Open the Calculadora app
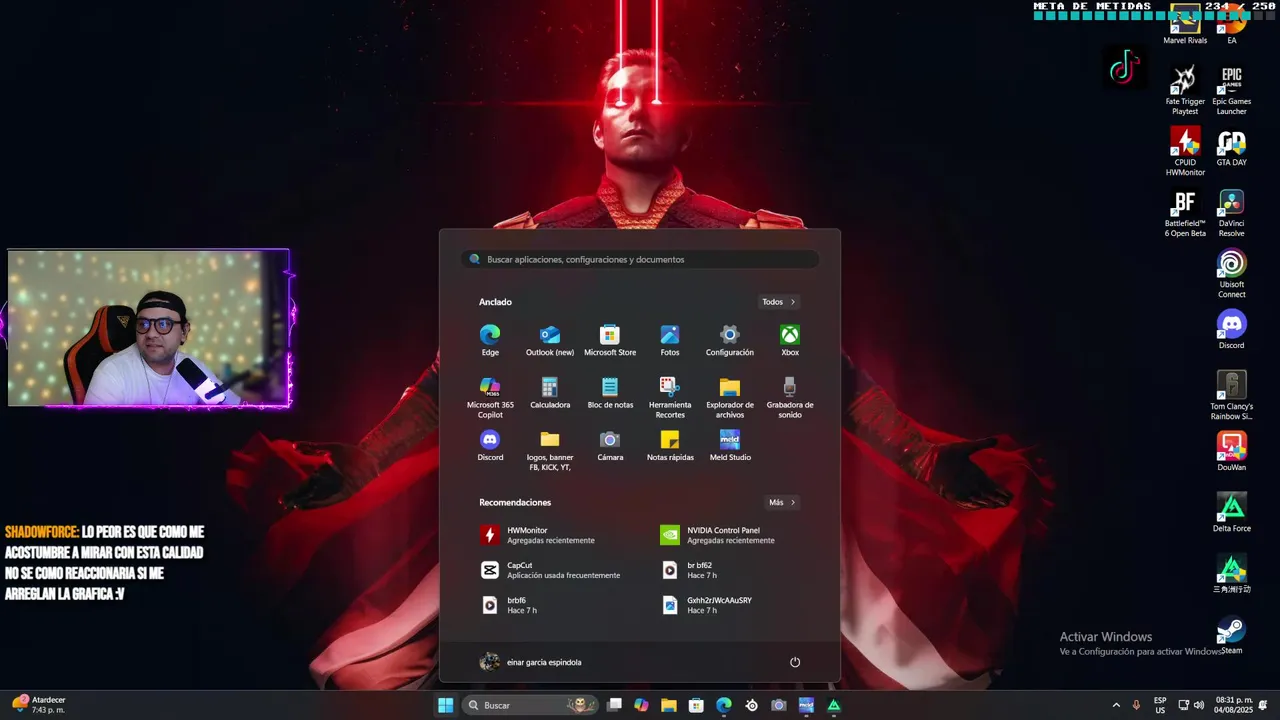 click(x=550, y=393)
